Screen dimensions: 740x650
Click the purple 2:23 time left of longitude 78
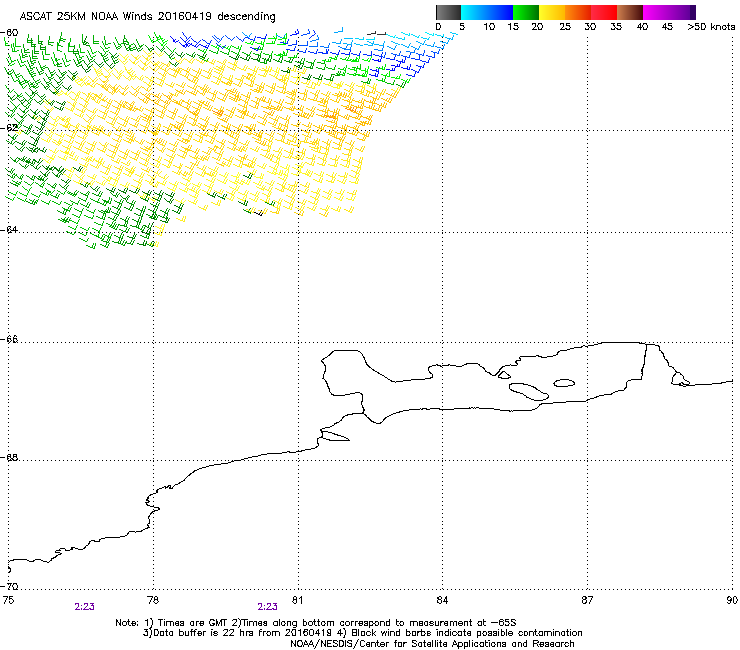pyautogui.click(x=84, y=607)
